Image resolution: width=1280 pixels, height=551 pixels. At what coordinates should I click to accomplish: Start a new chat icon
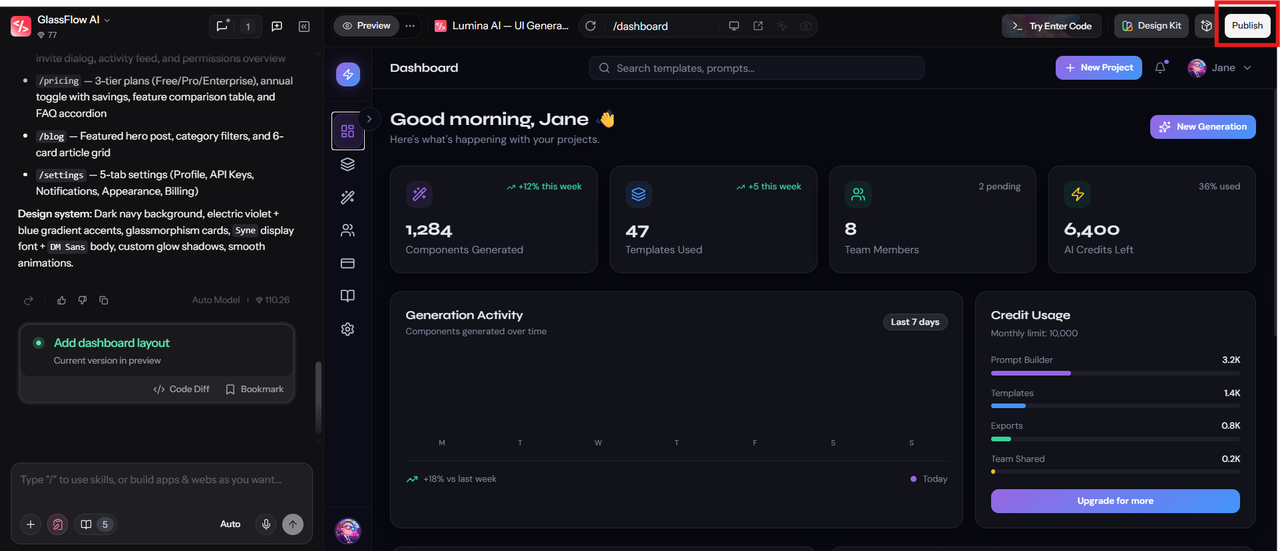coord(277,26)
